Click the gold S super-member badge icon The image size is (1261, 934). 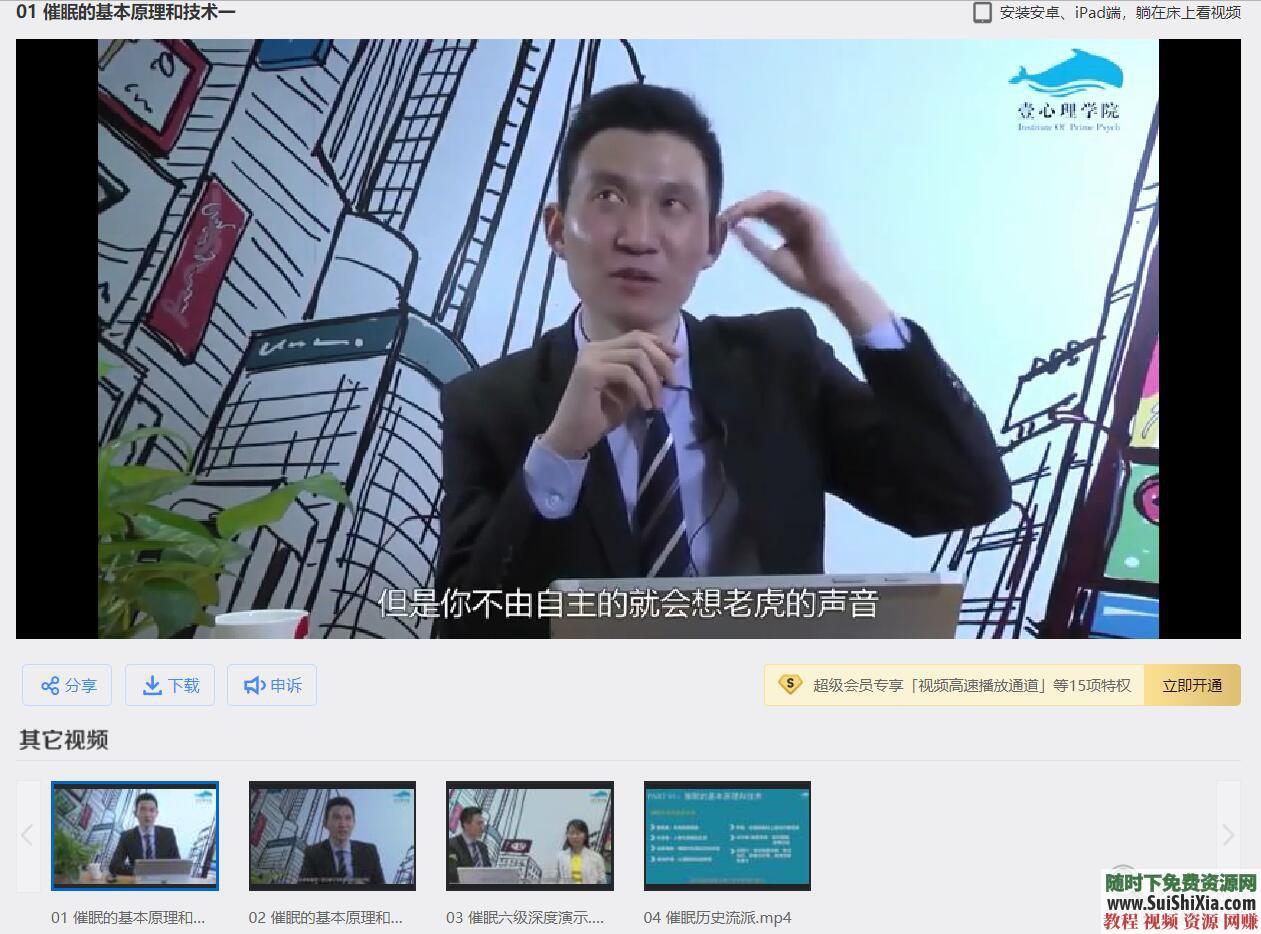[790, 684]
